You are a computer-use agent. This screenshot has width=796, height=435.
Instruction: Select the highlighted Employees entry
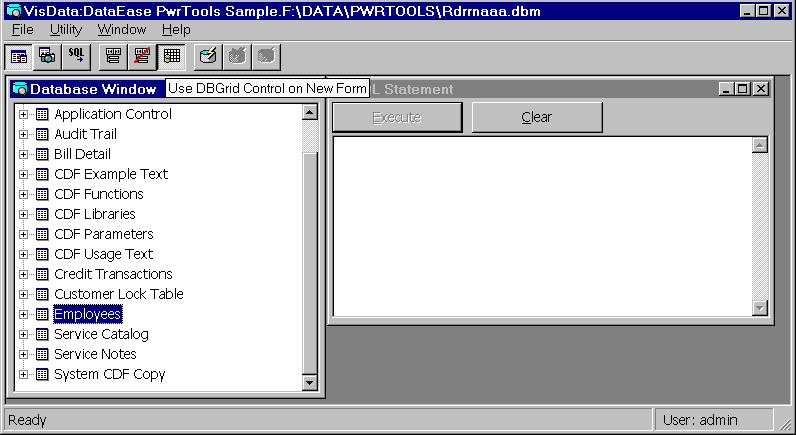(x=88, y=314)
